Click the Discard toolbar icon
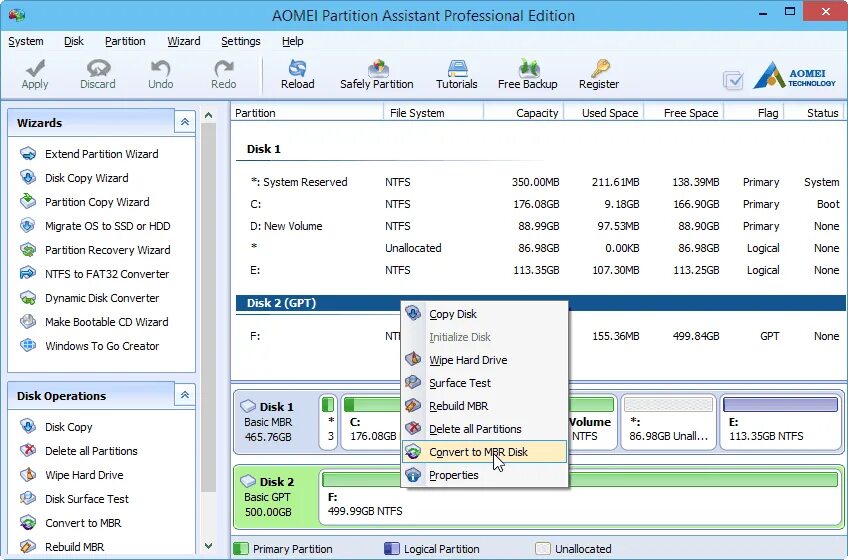848x560 pixels. coord(98,69)
